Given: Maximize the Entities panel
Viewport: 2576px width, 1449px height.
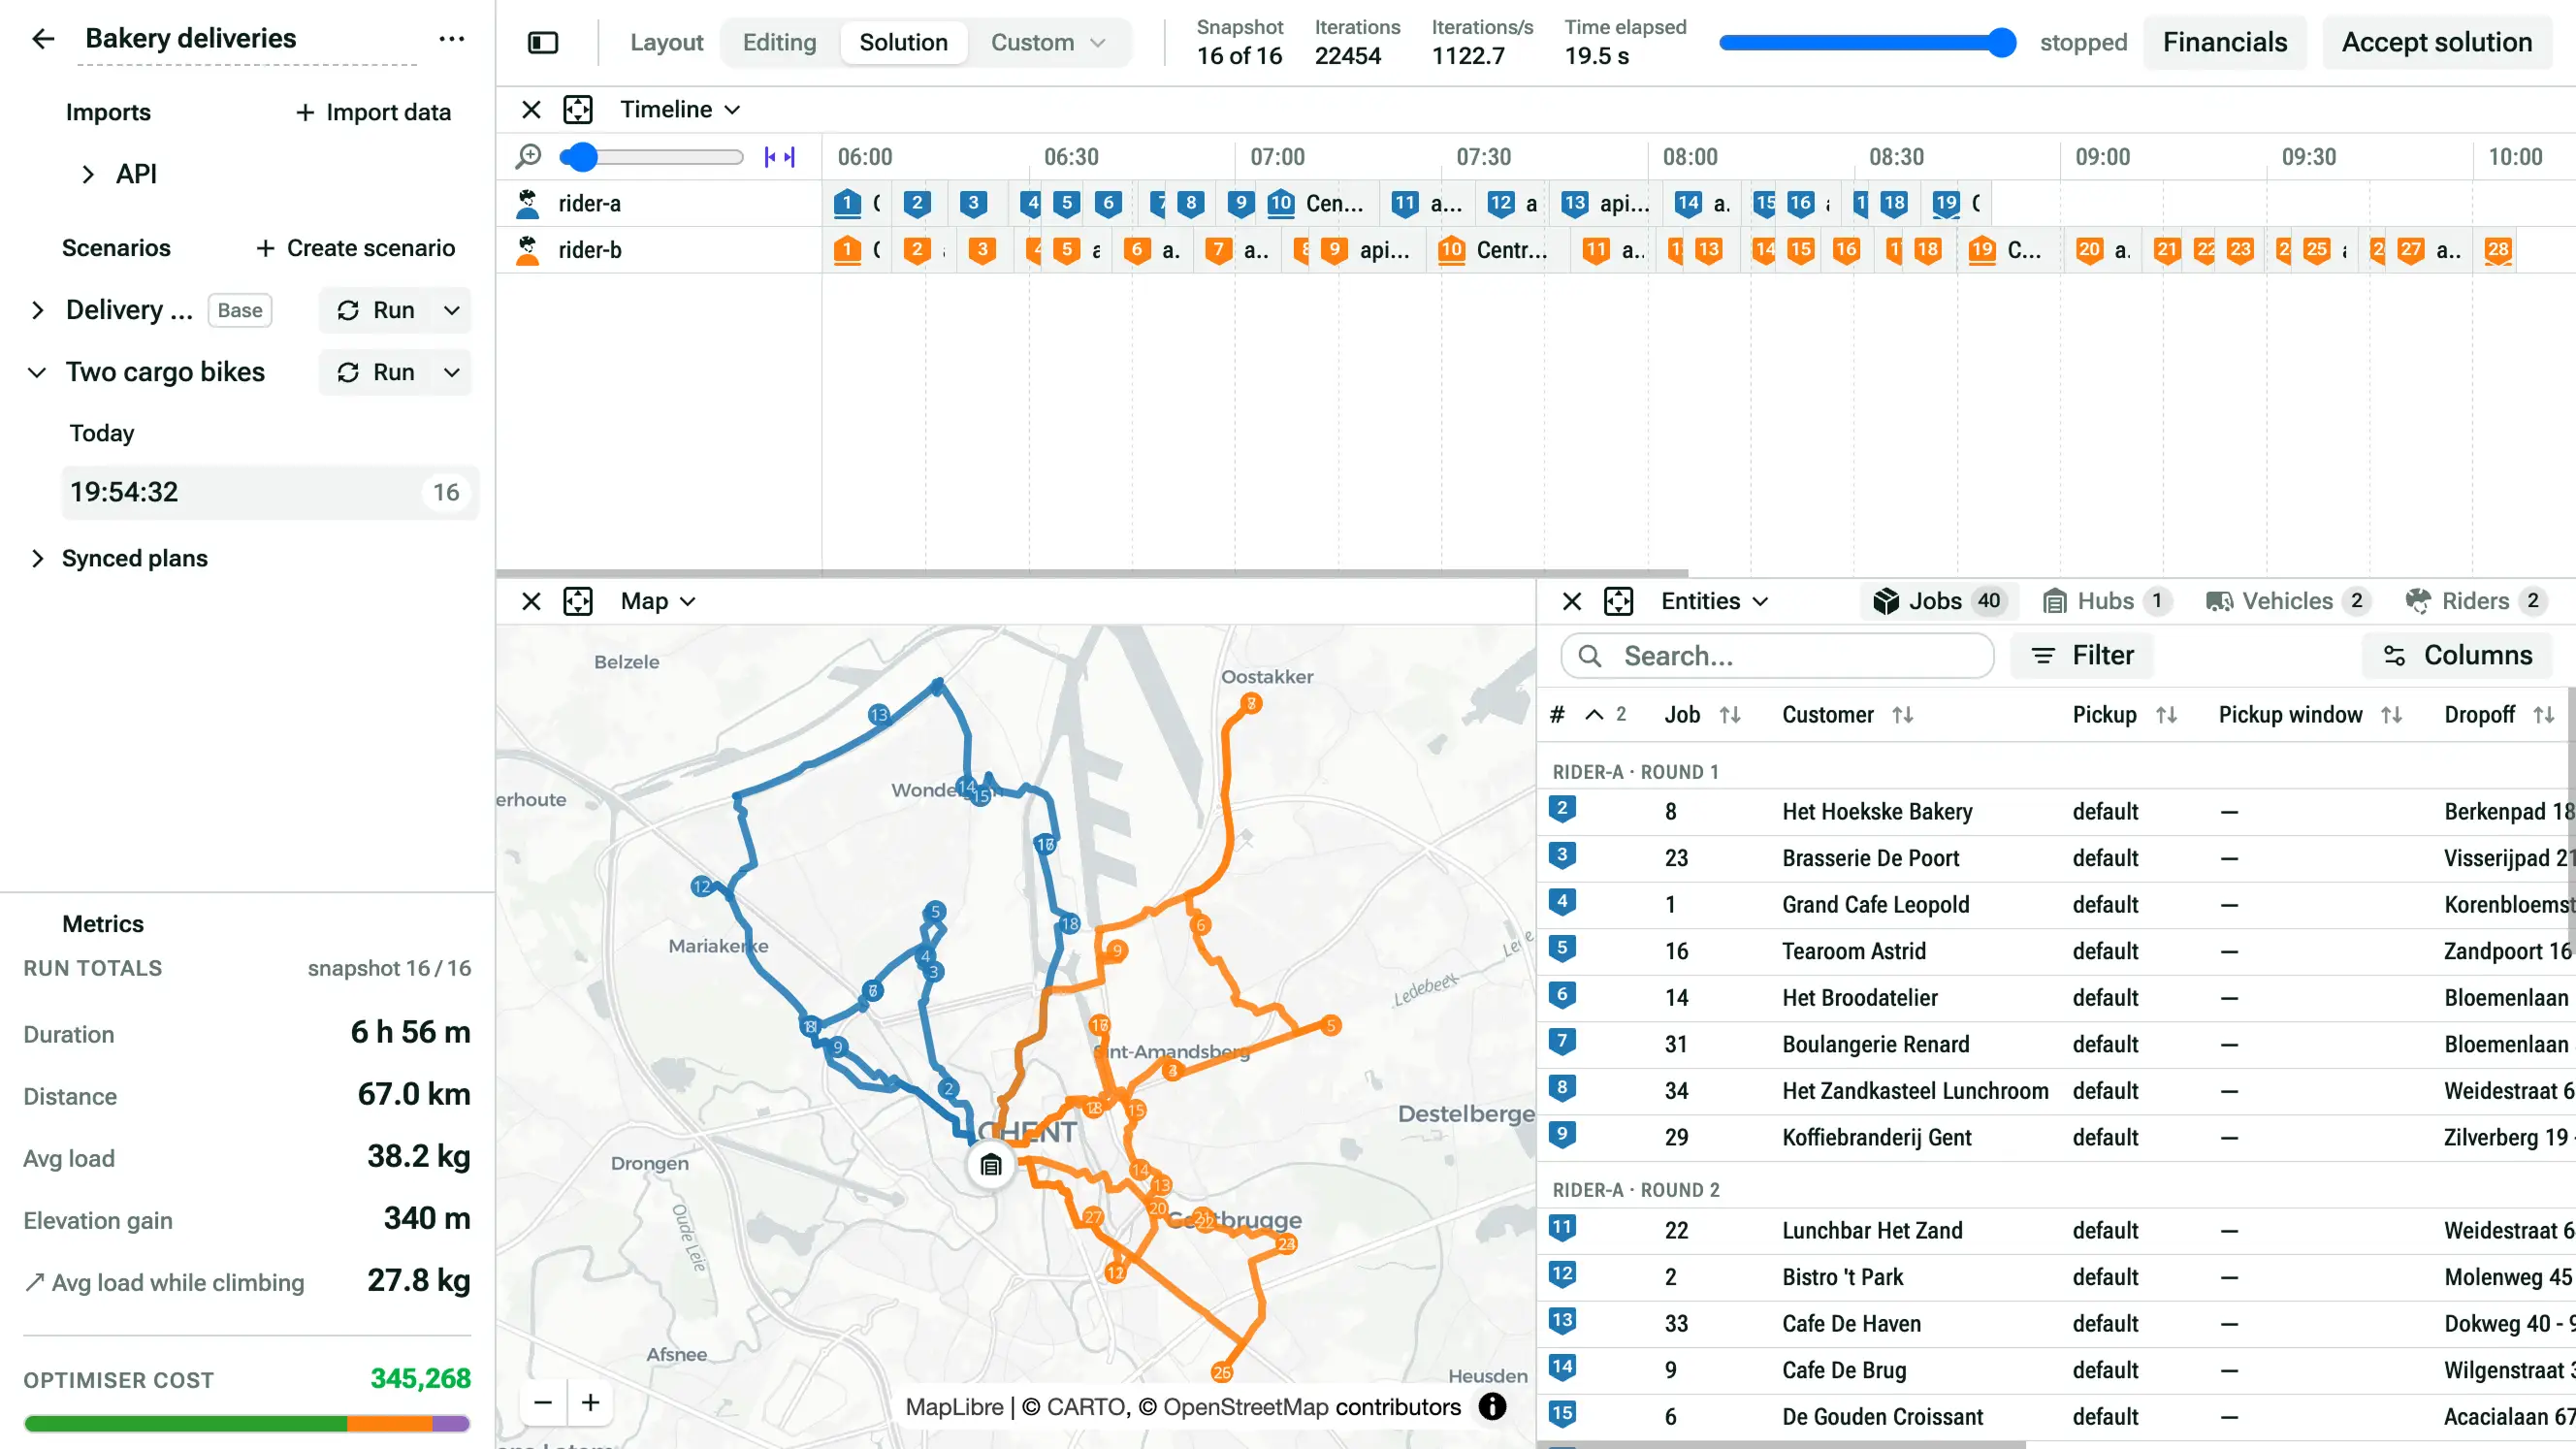Looking at the screenshot, I should [x=1619, y=601].
